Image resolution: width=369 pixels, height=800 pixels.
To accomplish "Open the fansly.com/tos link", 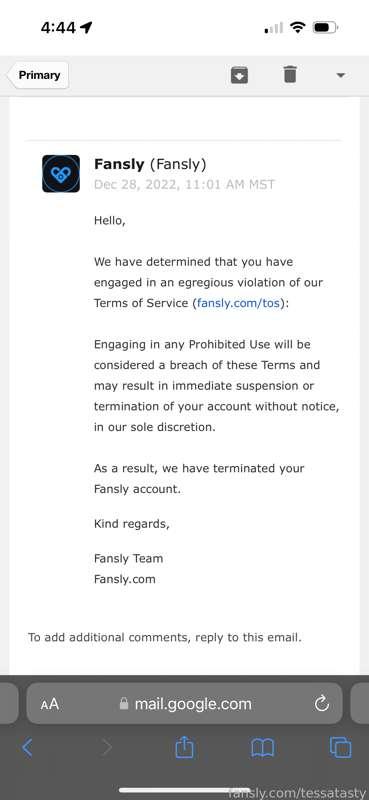I will (238, 303).
